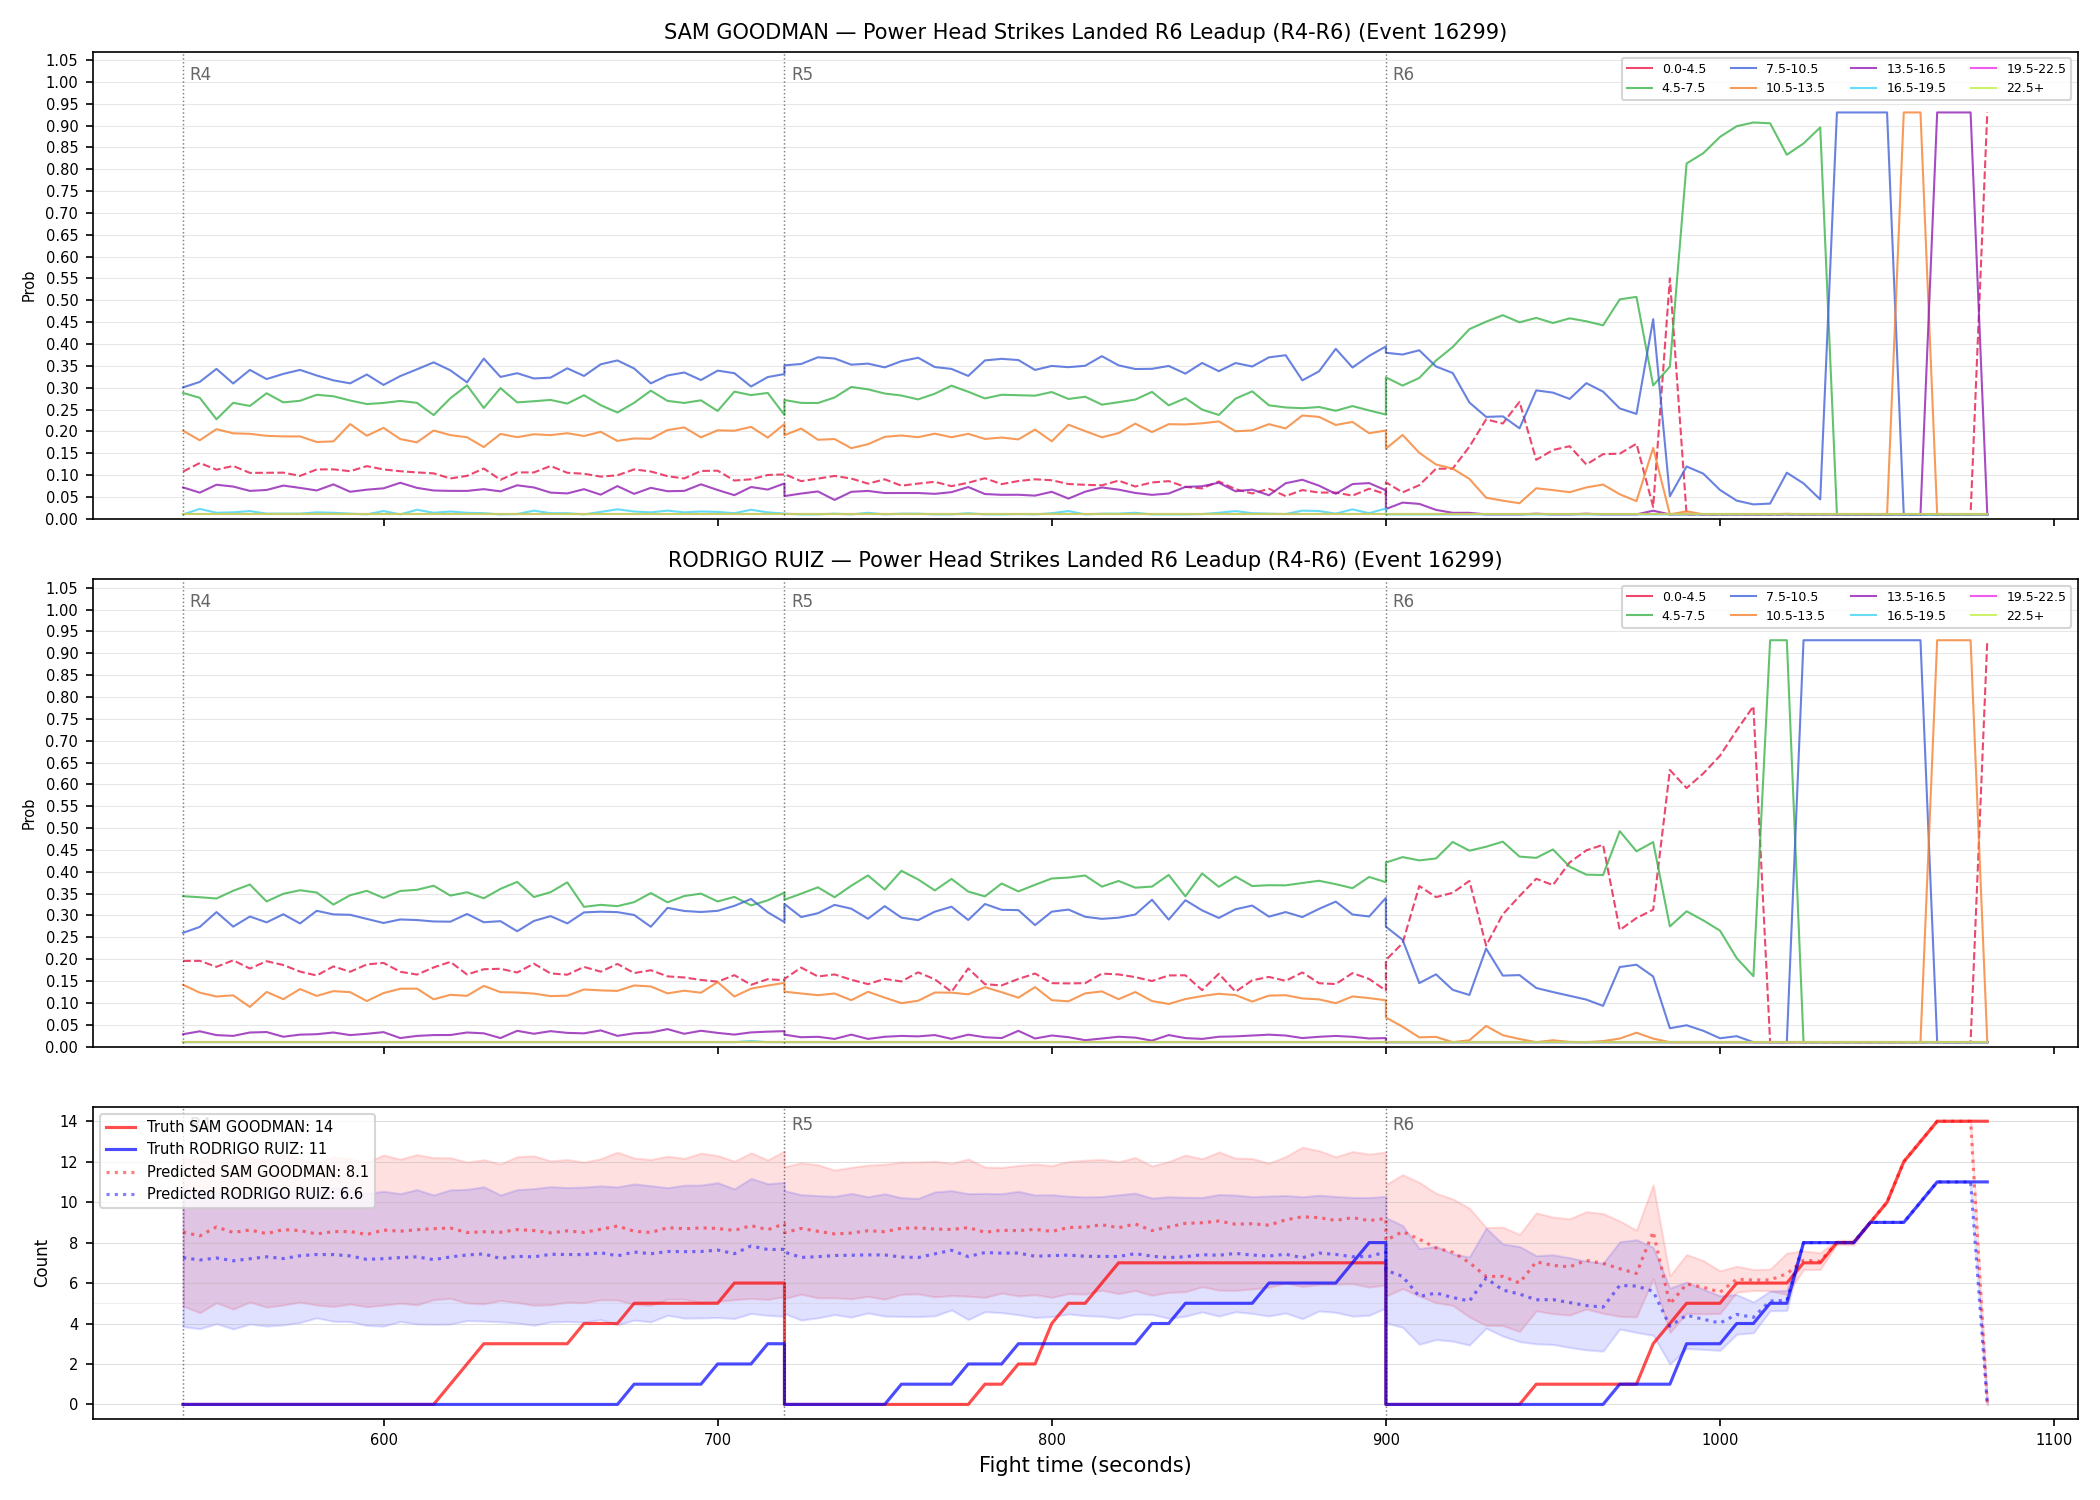The height and width of the screenshot is (1500, 2100).
Task: Select 4.5-7.5 legend entry in Rodrigo Ruiz chart
Action: coord(1666,616)
